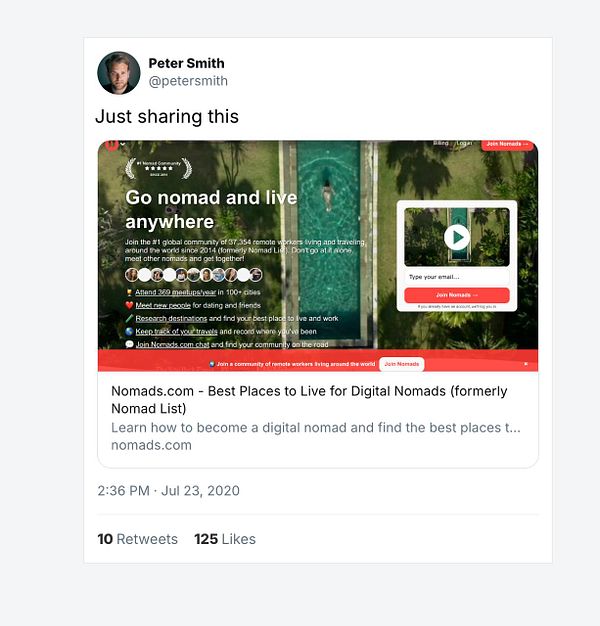Click the 'Research destinations' link
This screenshot has width=600, height=626.
pyautogui.click(x=171, y=319)
